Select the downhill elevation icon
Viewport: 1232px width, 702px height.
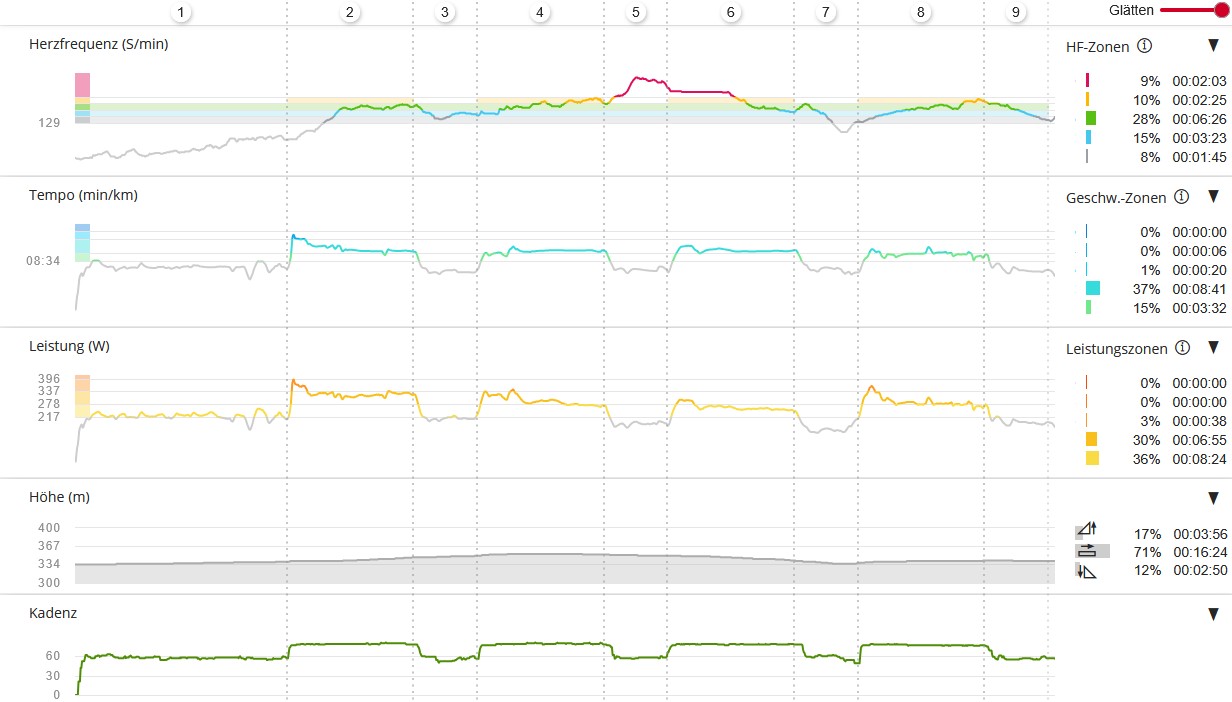[1086, 570]
